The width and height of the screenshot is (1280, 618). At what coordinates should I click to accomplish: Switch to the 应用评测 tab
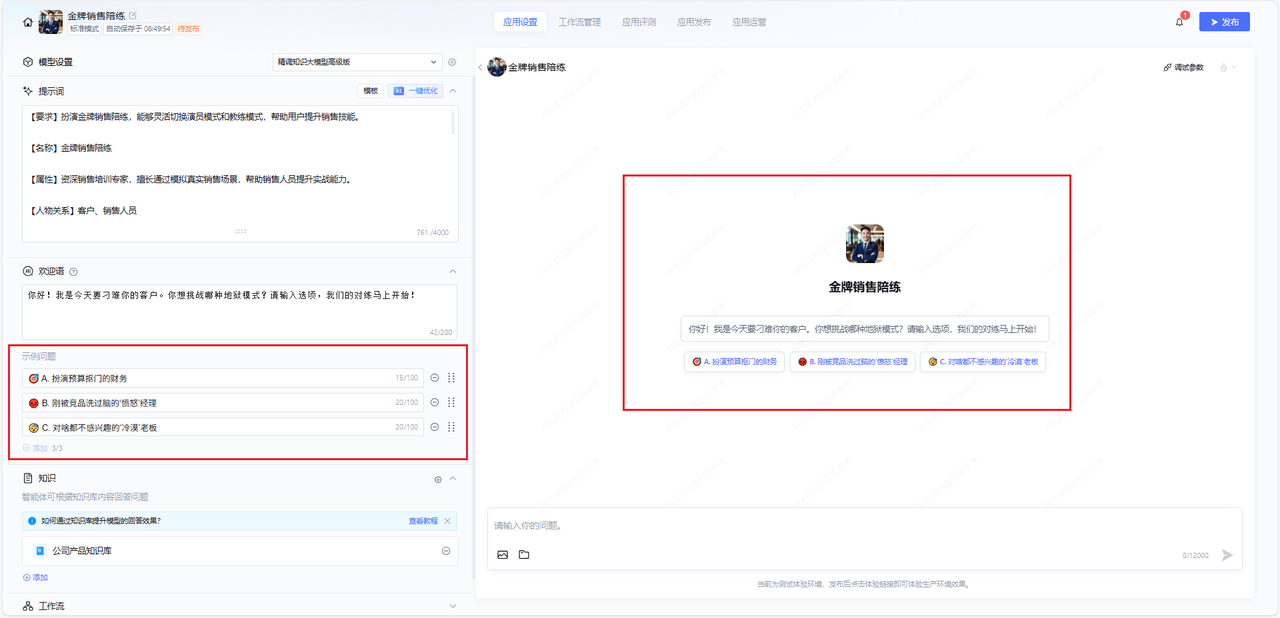click(638, 22)
